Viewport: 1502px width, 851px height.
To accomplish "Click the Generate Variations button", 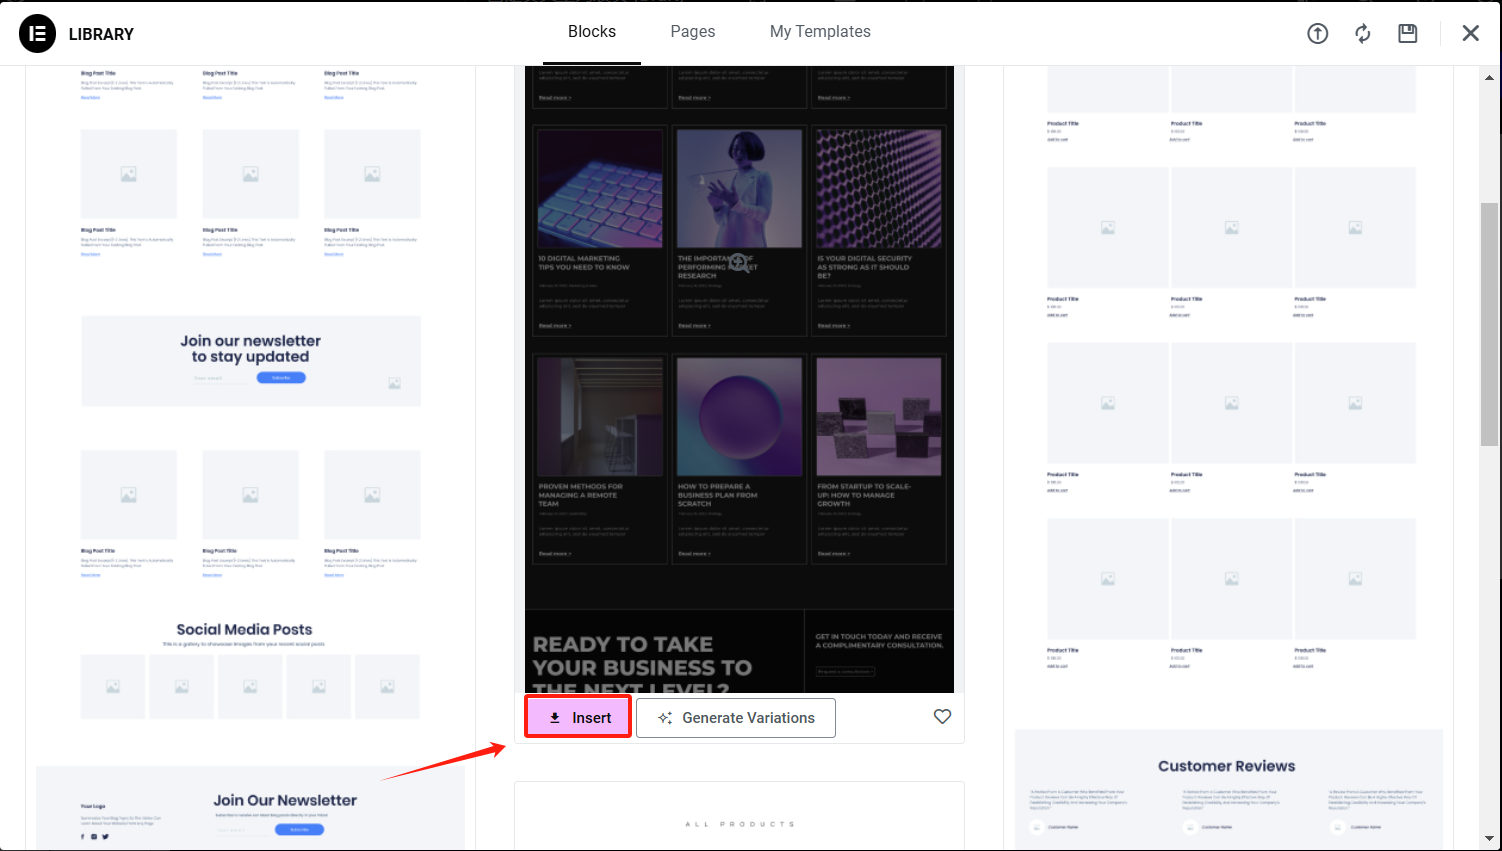I will [735, 717].
